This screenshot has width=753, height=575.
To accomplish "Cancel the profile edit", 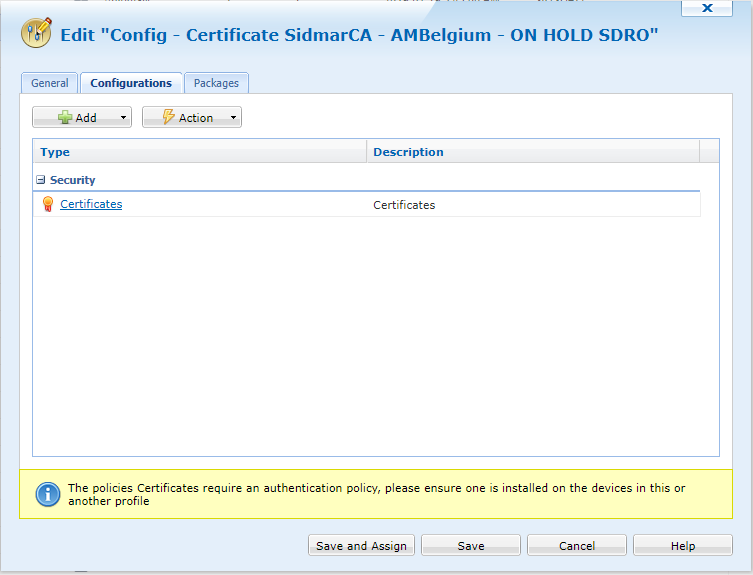I will tap(576, 546).
